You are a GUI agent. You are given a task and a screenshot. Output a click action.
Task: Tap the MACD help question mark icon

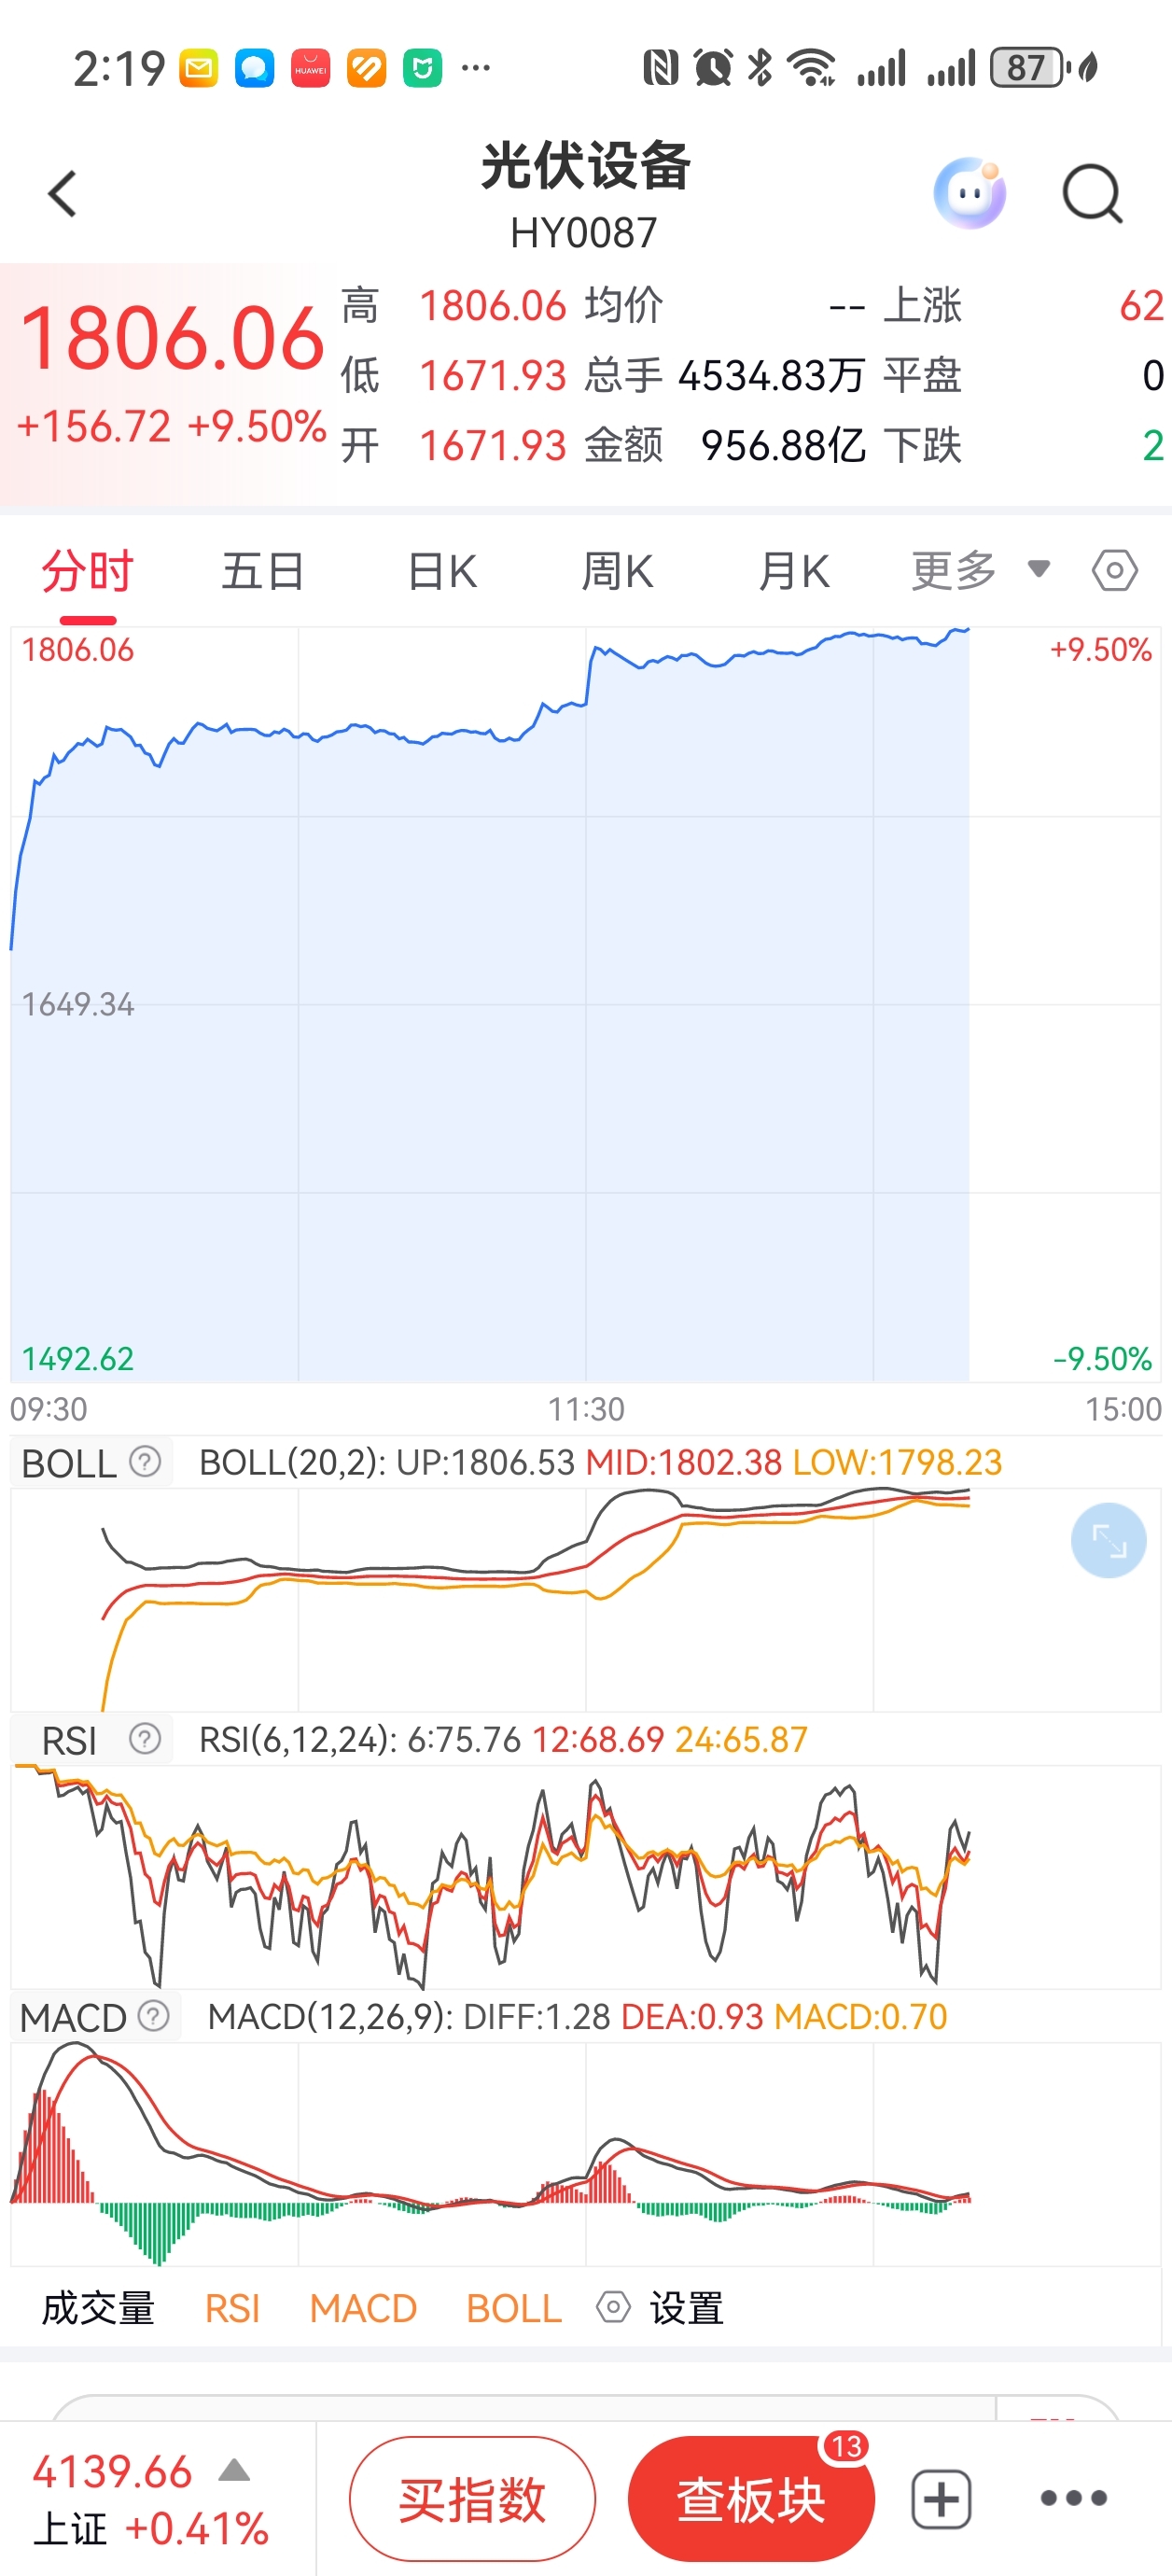click(x=153, y=2016)
